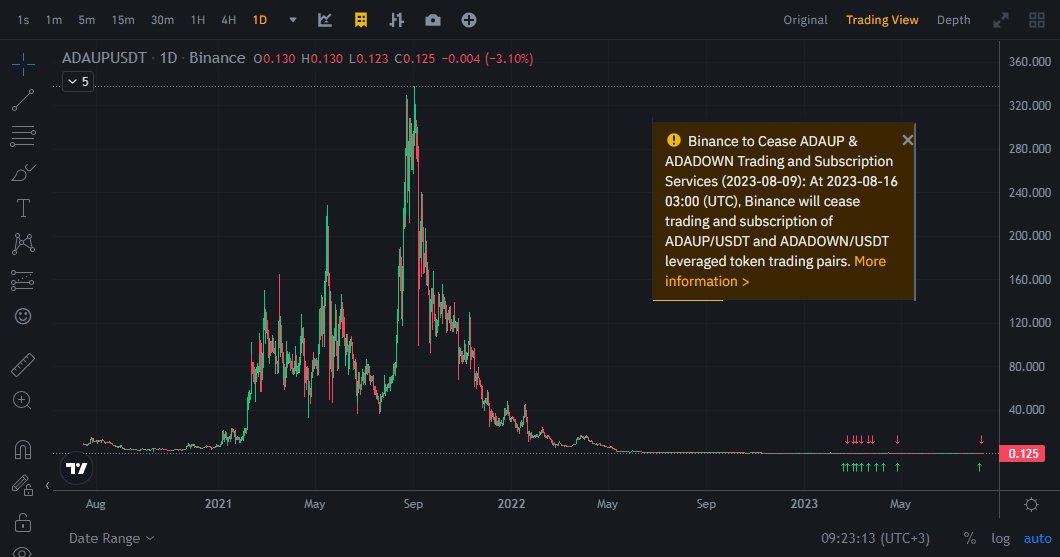Image resolution: width=1060 pixels, height=557 pixels.
Task: Select the brush drawing tool
Action: [x=23, y=172]
